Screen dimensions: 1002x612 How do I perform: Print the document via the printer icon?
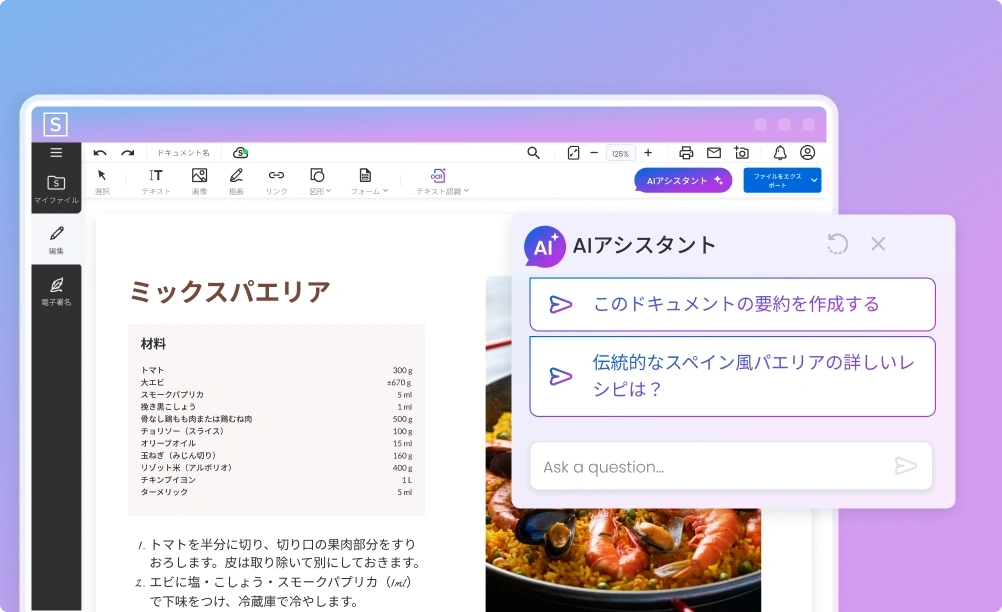[x=686, y=152]
